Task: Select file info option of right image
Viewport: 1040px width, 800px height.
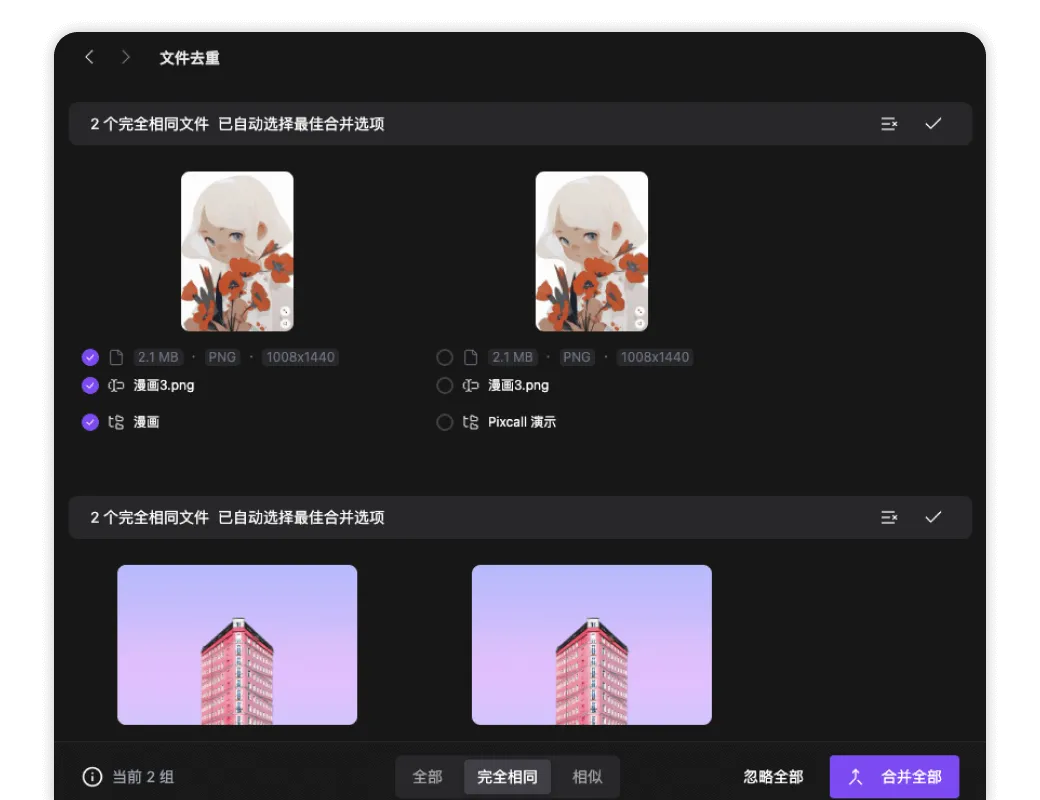Action: coord(445,358)
